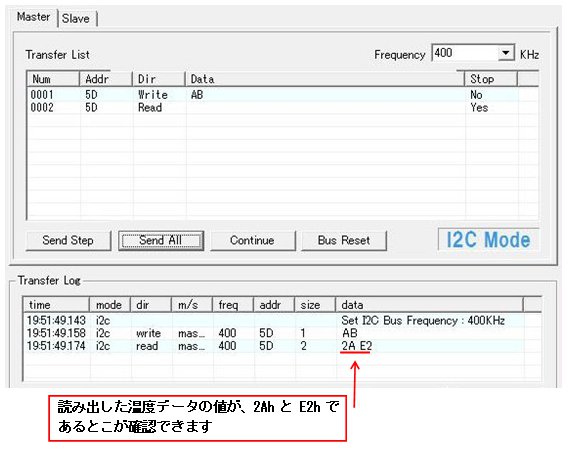568x452 pixels.
Task: Click the data column header in Transfer Log
Action: coord(429,305)
